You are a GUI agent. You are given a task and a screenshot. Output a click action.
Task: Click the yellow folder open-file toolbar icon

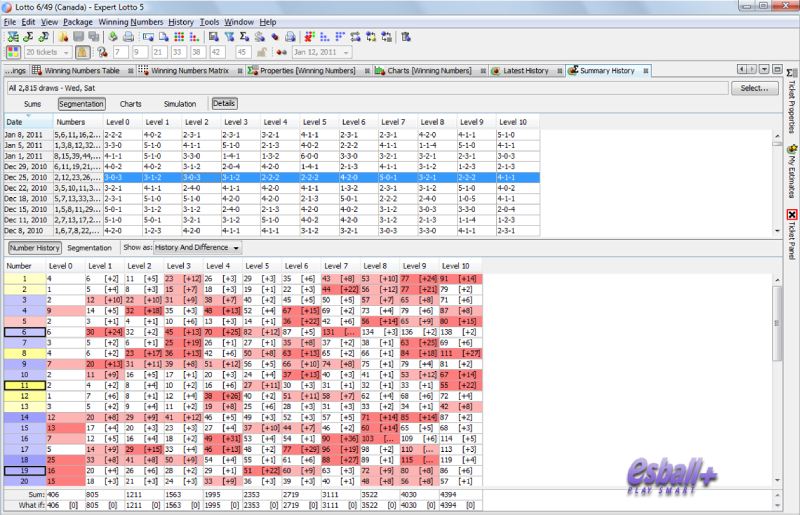click(x=63, y=37)
